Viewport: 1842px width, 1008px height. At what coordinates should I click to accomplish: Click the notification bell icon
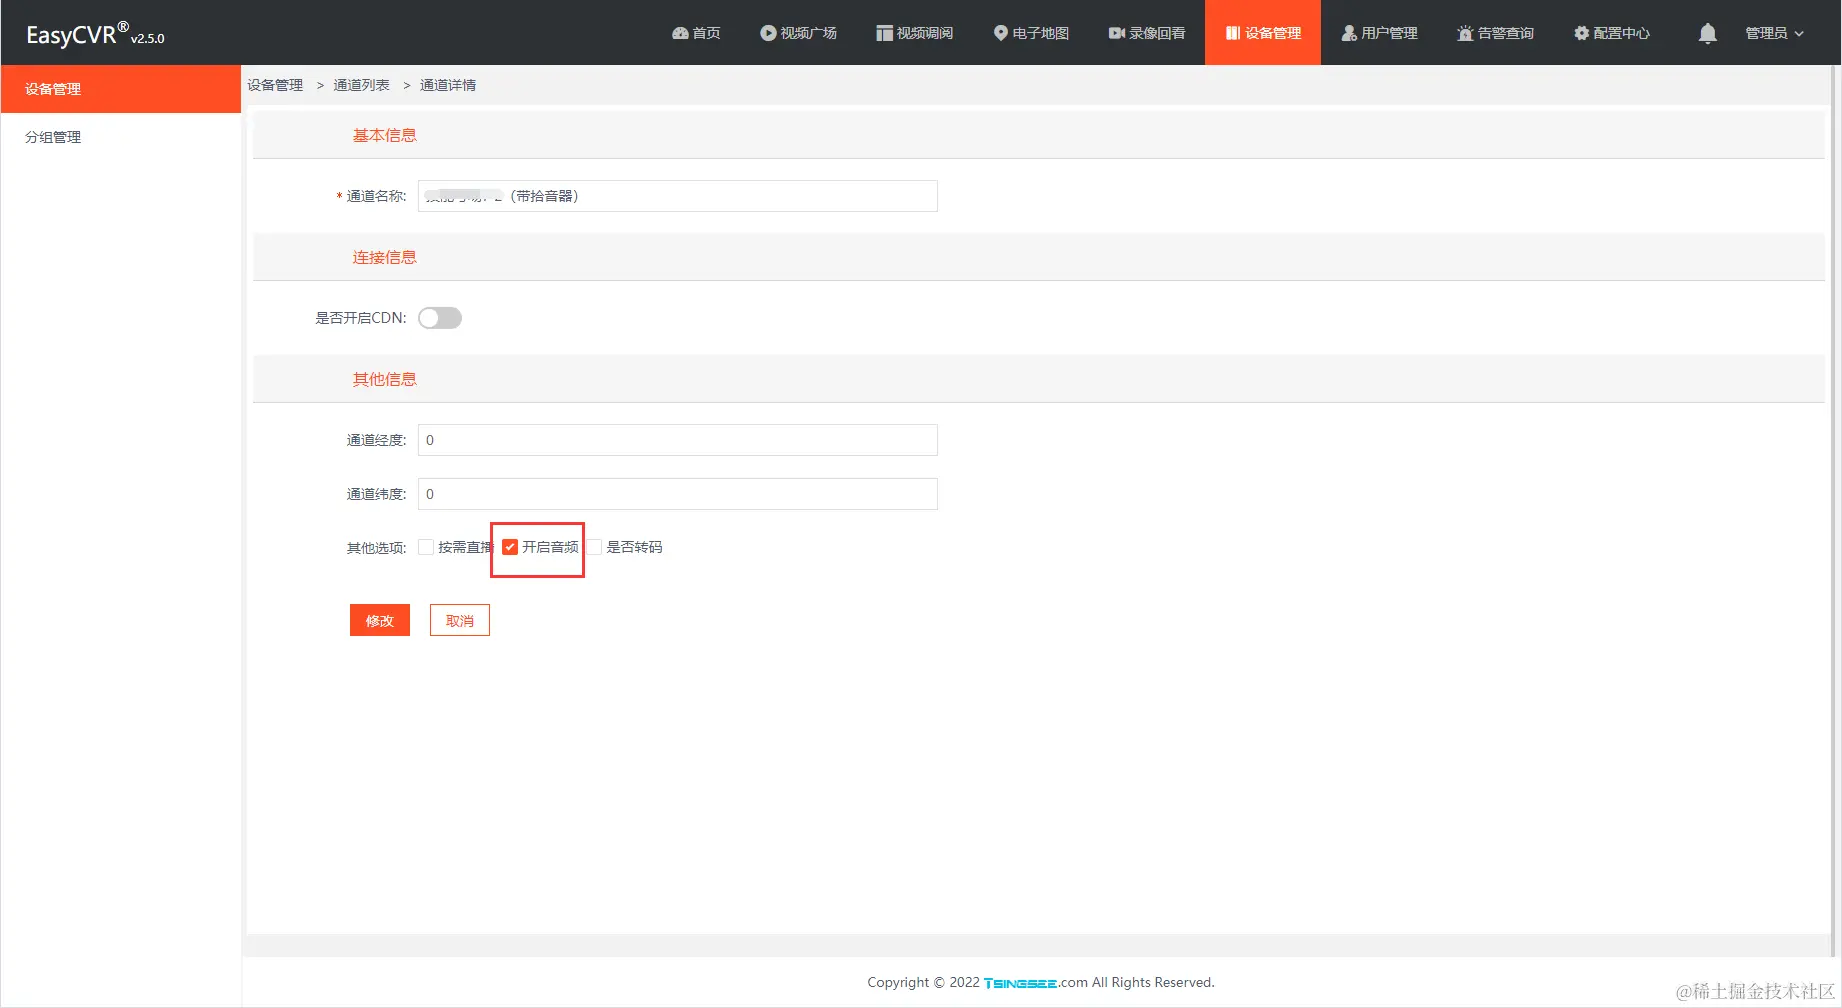click(1708, 33)
